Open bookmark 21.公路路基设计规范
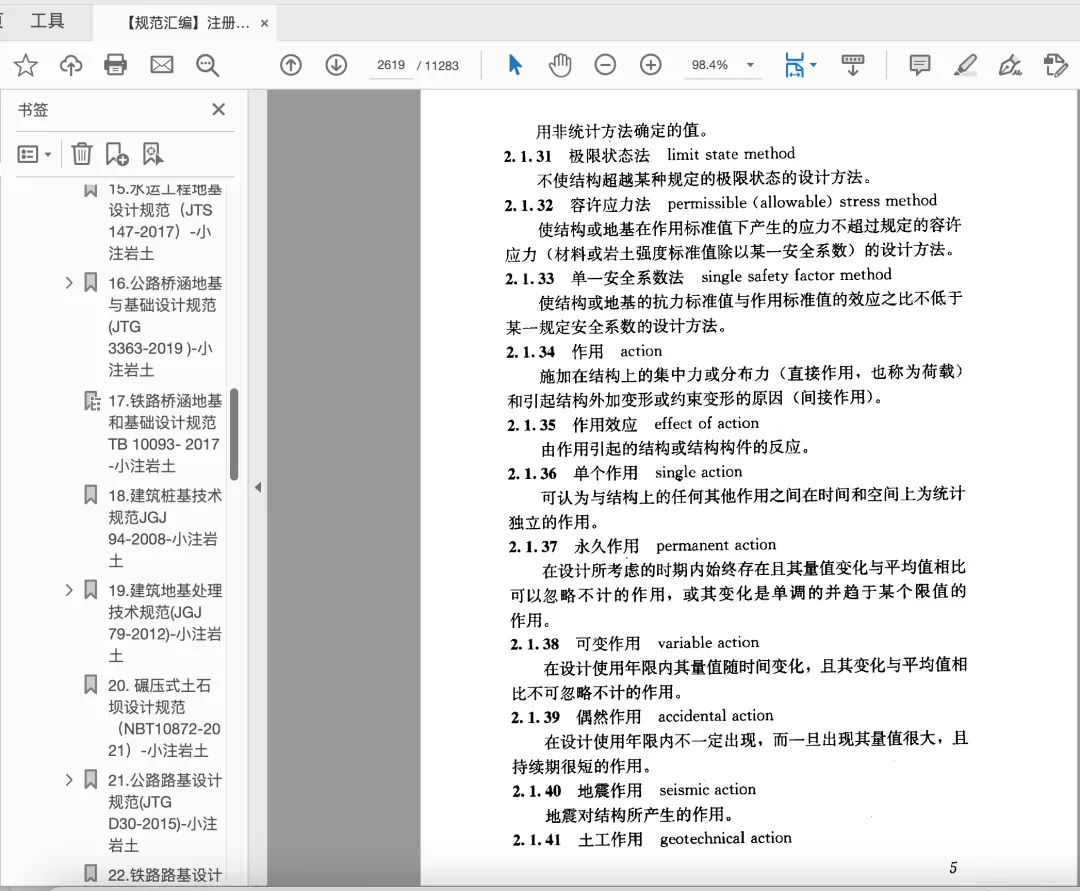 click(x=165, y=813)
